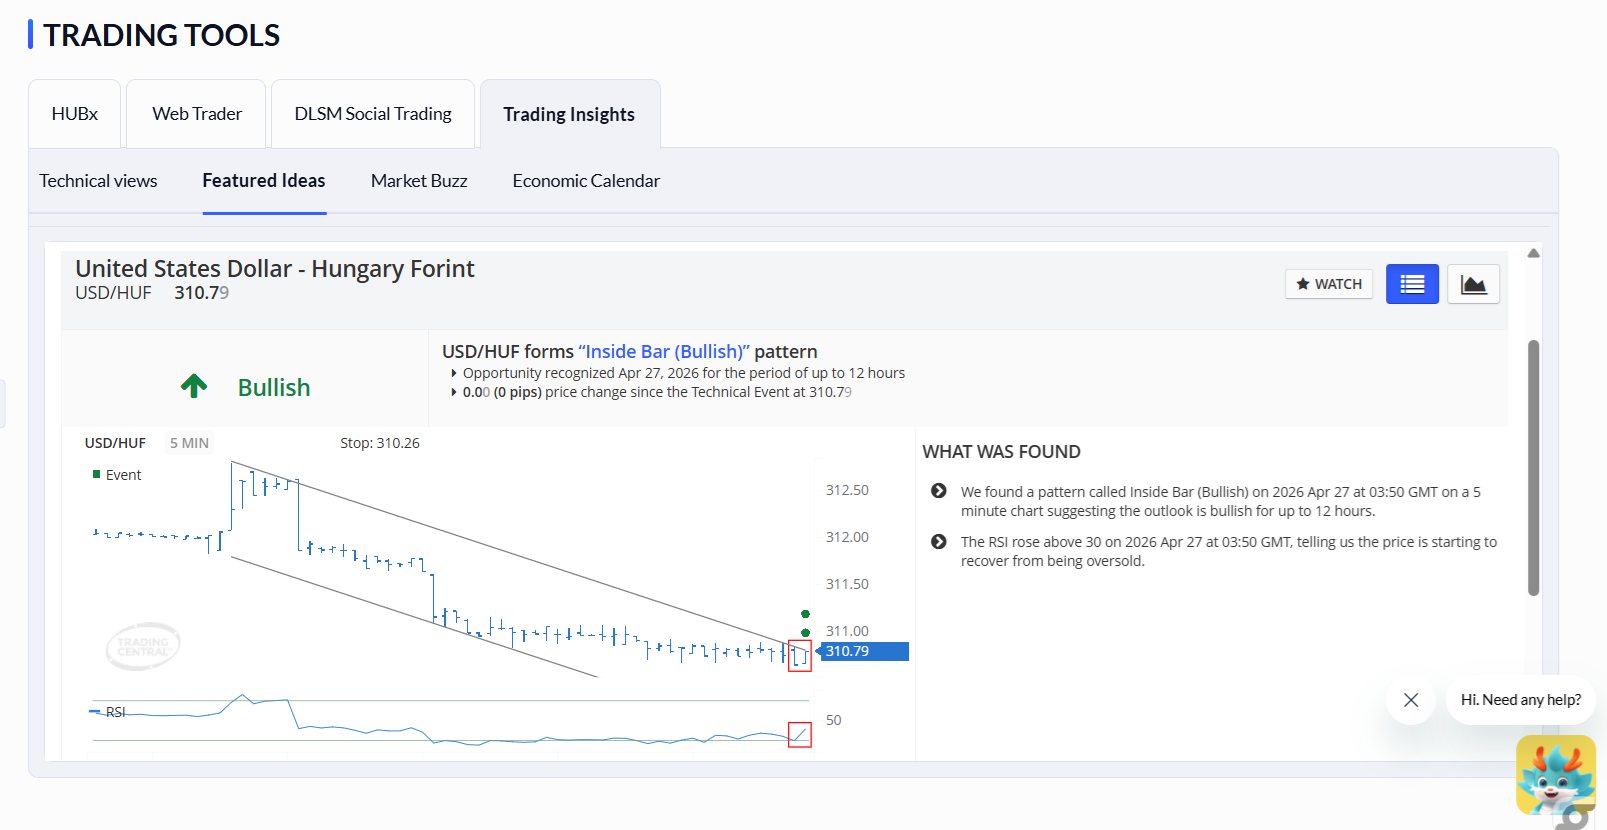
Task: Click the green bullish up arrow
Action: [x=194, y=386]
